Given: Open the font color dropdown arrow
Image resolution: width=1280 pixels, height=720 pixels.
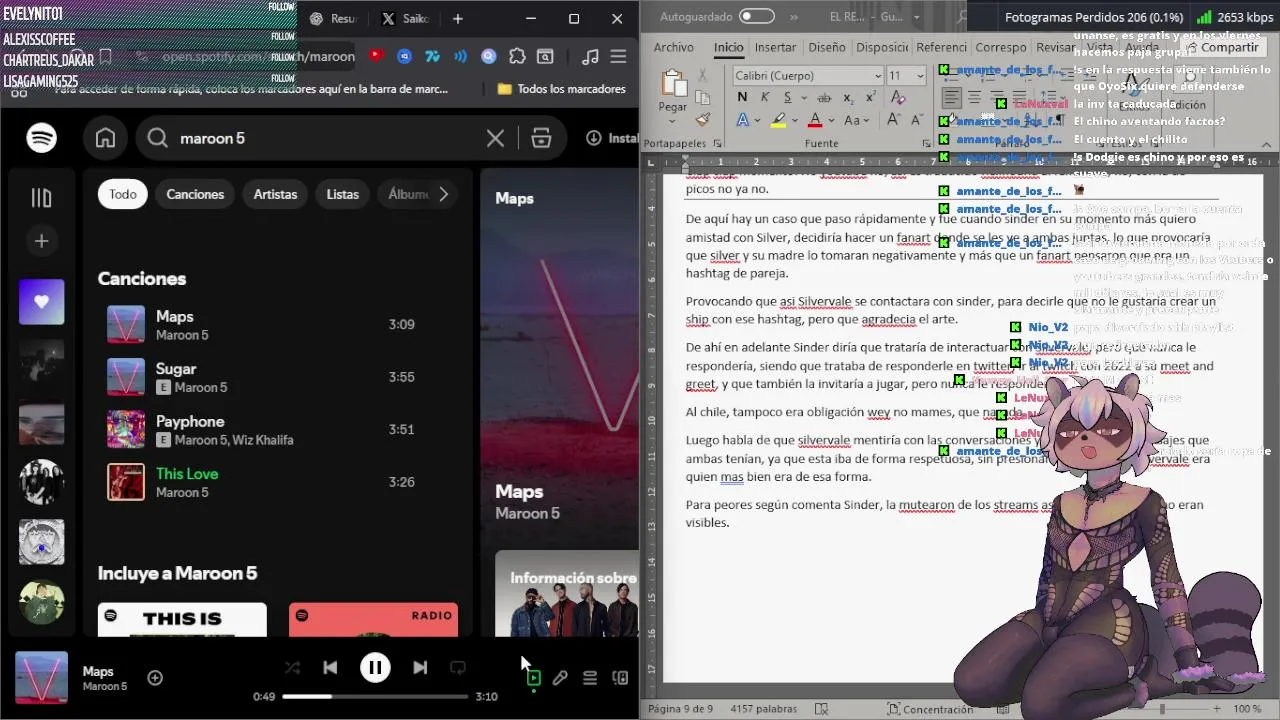Looking at the screenshot, I should click(x=831, y=121).
